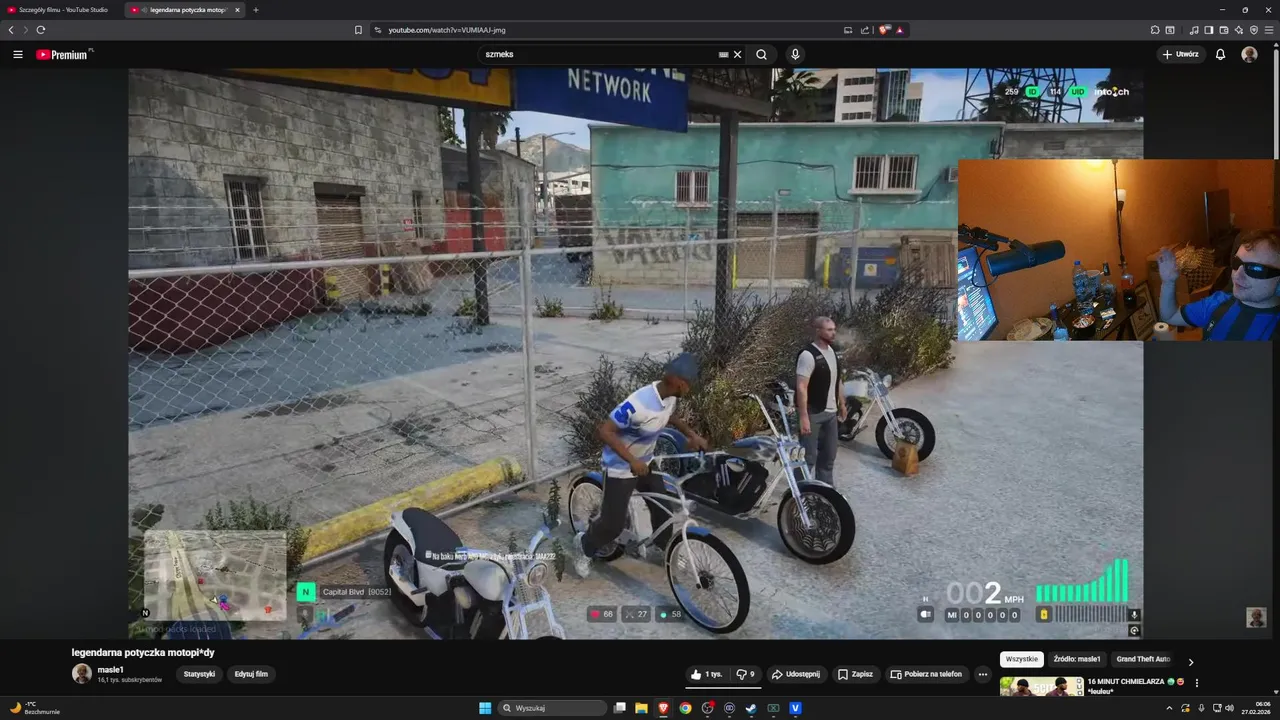The height and width of the screenshot is (720, 1280).
Task: Open the media control music-note icon
Action: (x=1194, y=30)
